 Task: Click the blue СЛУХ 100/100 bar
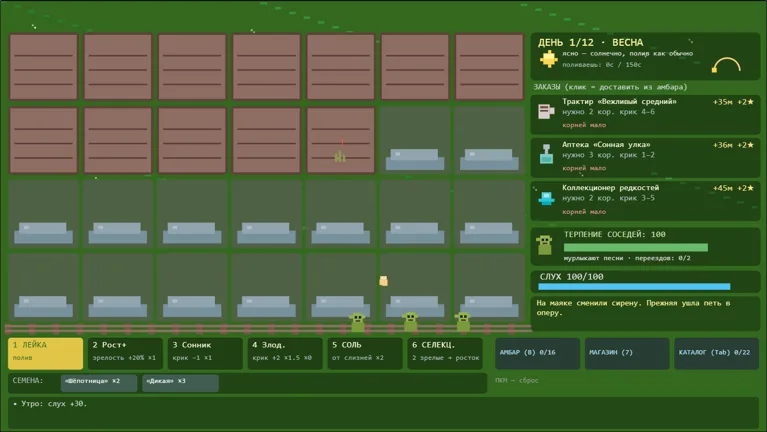634,287
